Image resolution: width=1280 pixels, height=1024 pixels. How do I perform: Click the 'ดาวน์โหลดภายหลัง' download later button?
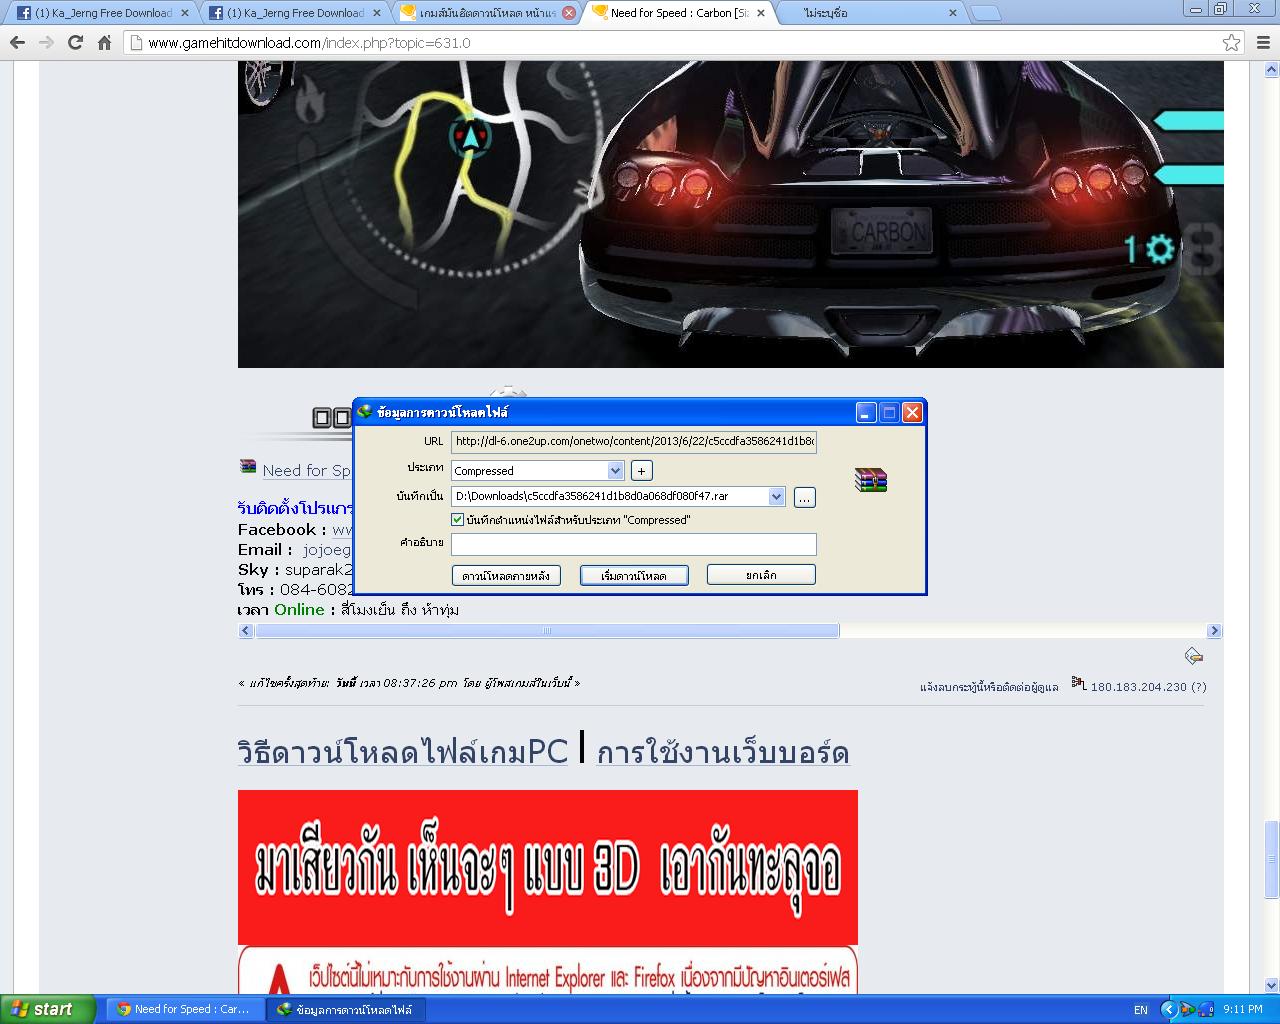pos(506,575)
